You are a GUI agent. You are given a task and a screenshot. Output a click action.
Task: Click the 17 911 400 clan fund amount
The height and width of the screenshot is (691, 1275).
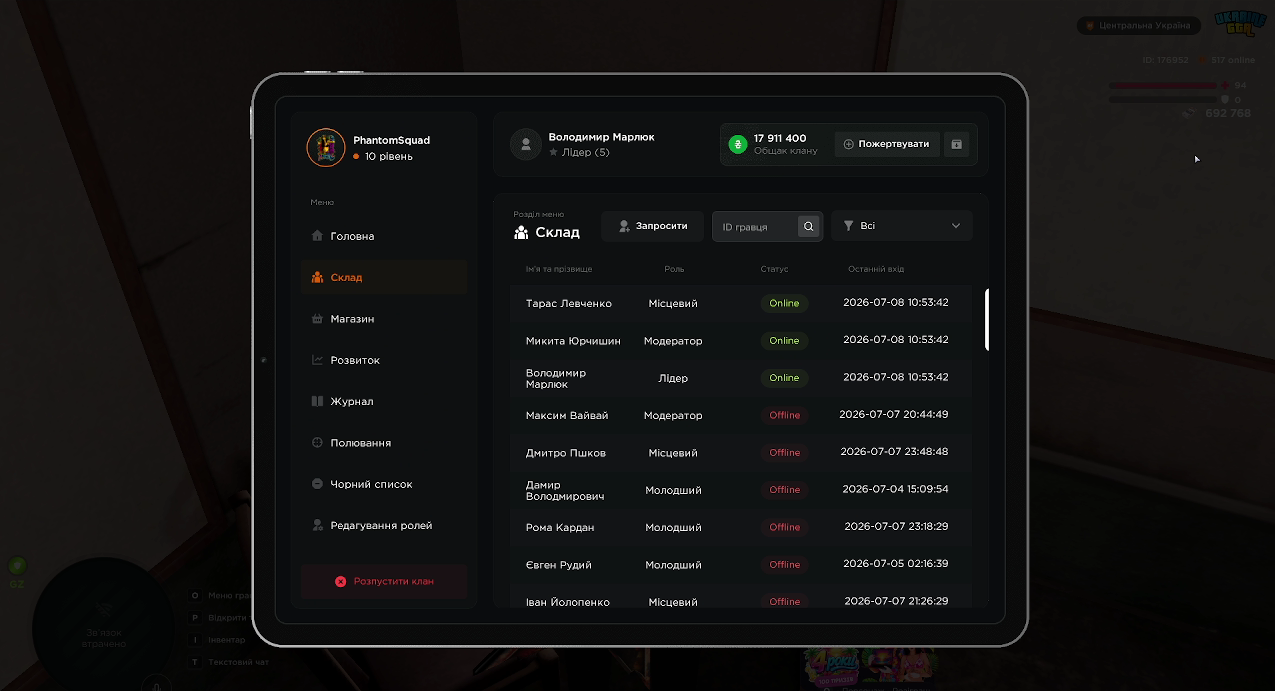coord(780,138)
